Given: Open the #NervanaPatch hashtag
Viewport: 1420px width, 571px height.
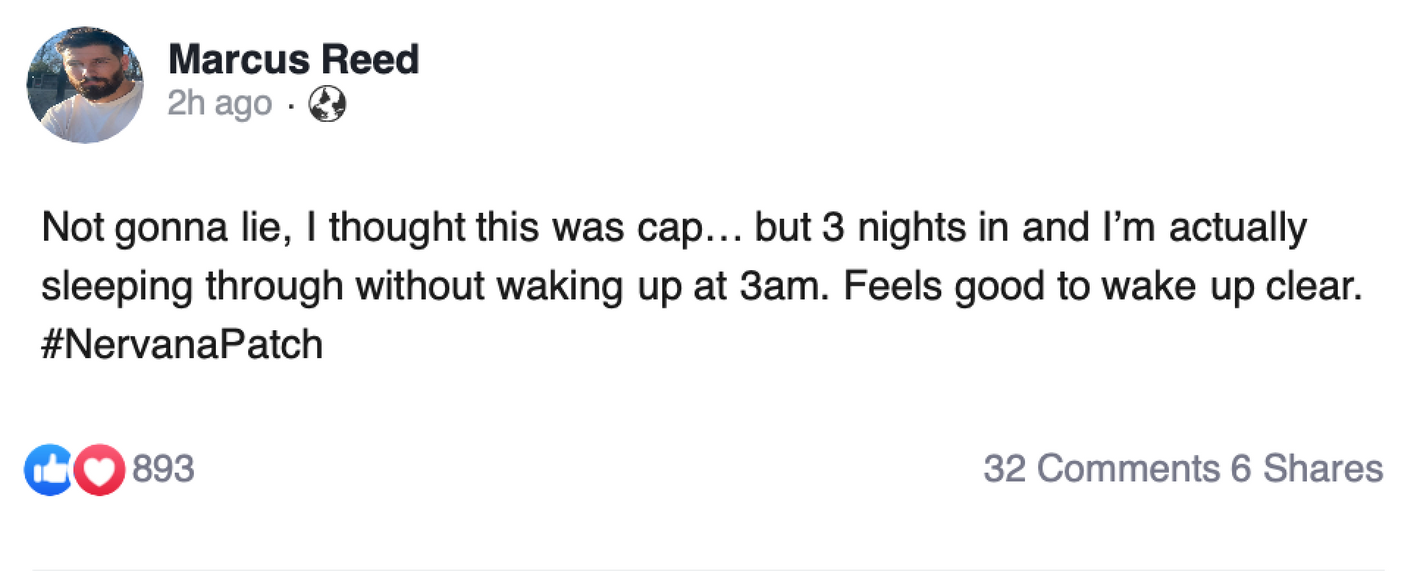Looking at the screenshot, I should pos(182,345).
